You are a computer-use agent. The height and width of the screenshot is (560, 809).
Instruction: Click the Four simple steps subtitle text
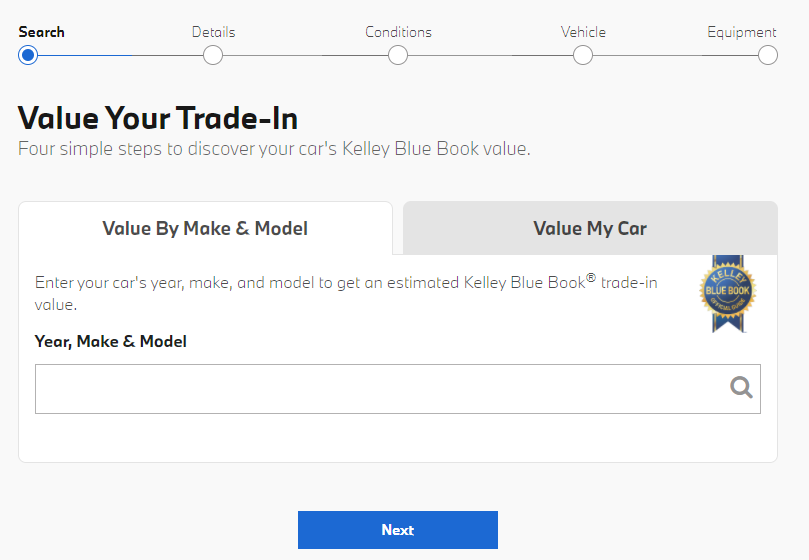pos(274,149)
